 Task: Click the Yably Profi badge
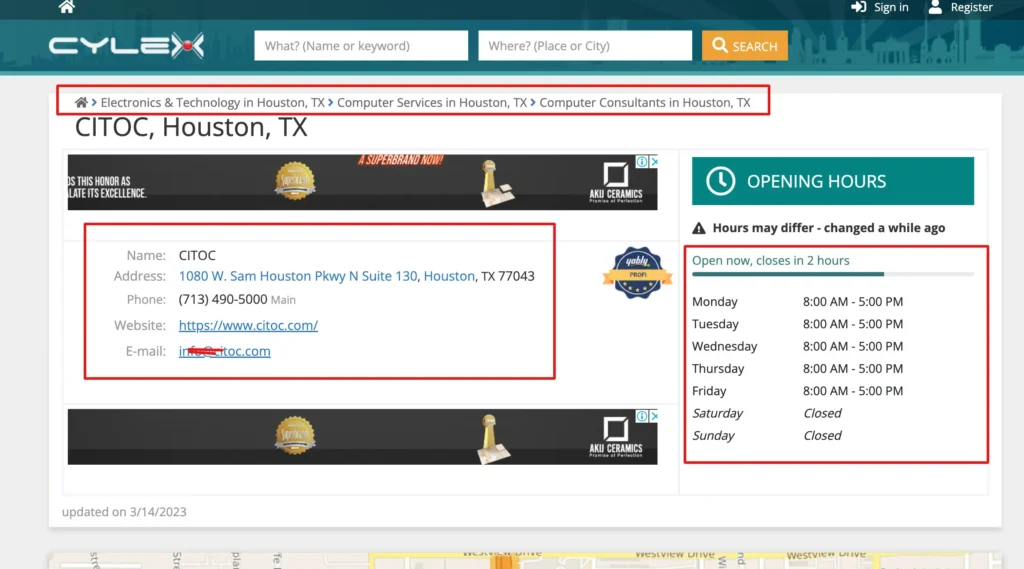tap(637, 273)
